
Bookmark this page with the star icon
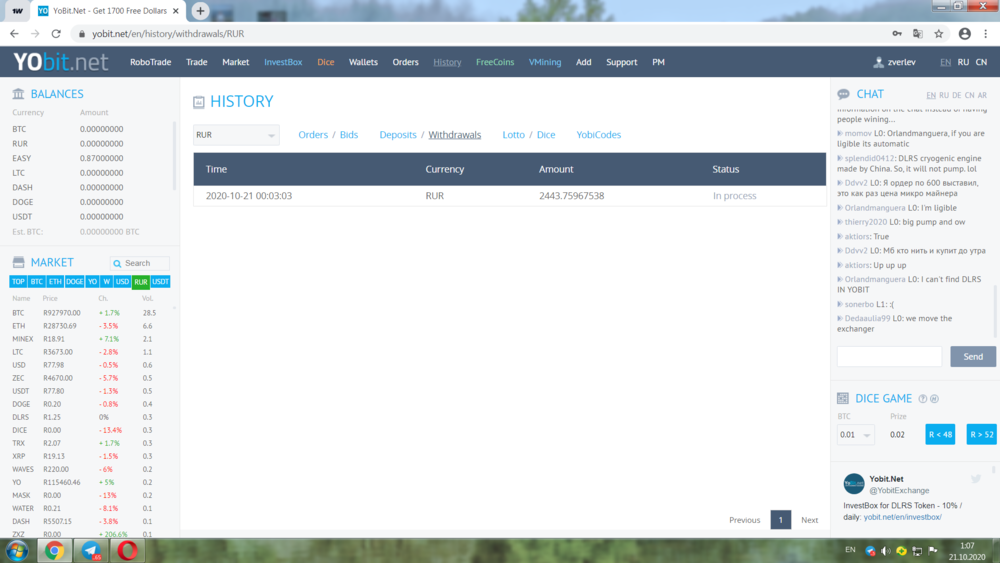click(939, 34)
